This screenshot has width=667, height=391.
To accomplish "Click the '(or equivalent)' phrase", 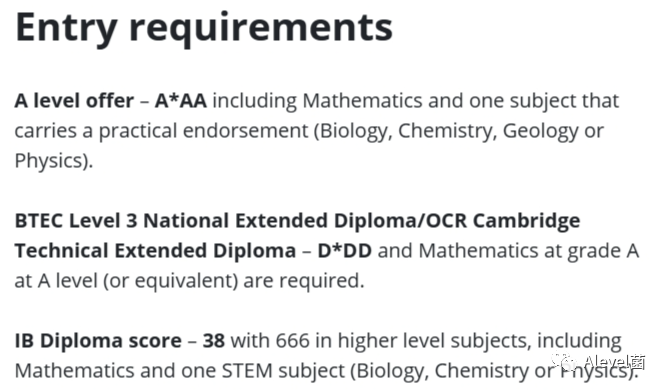I will click(x=171, y=281).
